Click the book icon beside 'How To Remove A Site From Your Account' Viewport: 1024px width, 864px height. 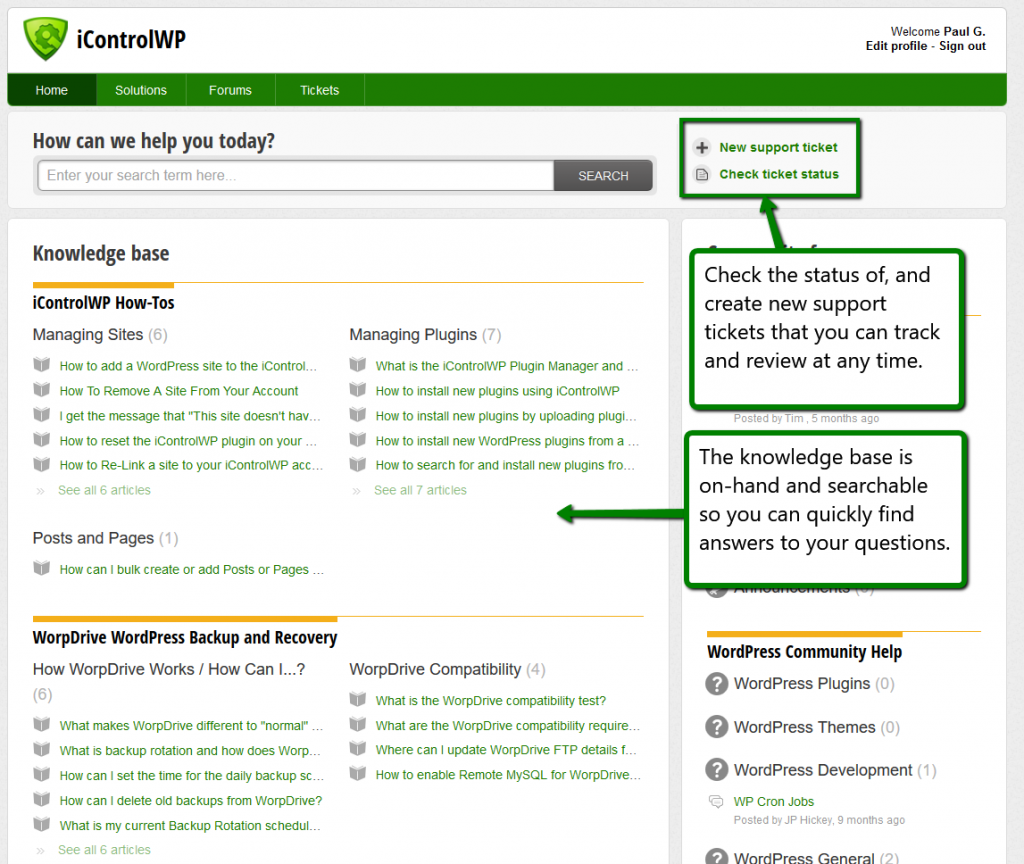(x=41, y=391)
